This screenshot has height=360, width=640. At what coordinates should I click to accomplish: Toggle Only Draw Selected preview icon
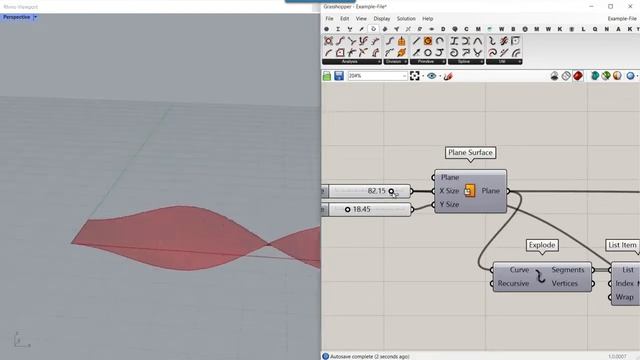[x=595, y=76]
